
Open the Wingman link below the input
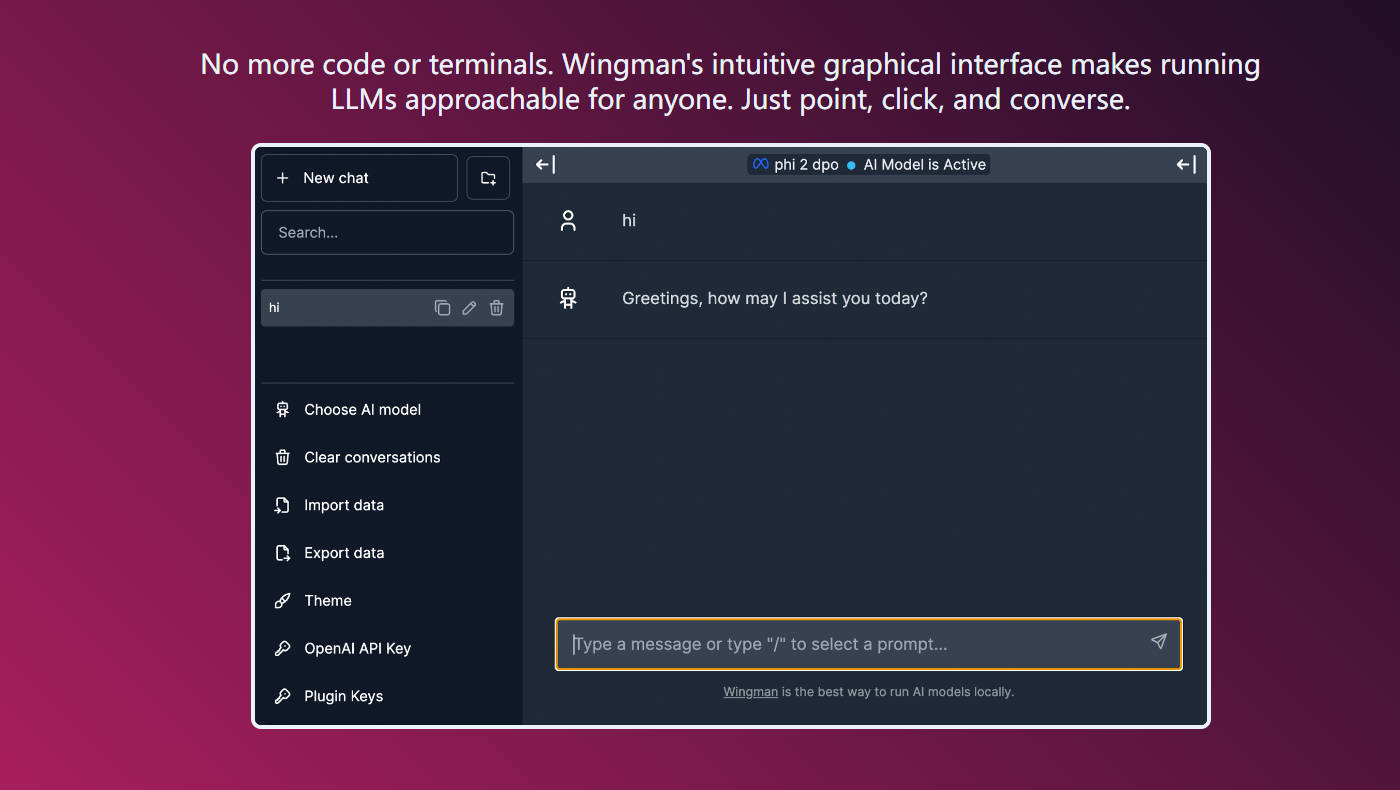click(x=750, y=691)
